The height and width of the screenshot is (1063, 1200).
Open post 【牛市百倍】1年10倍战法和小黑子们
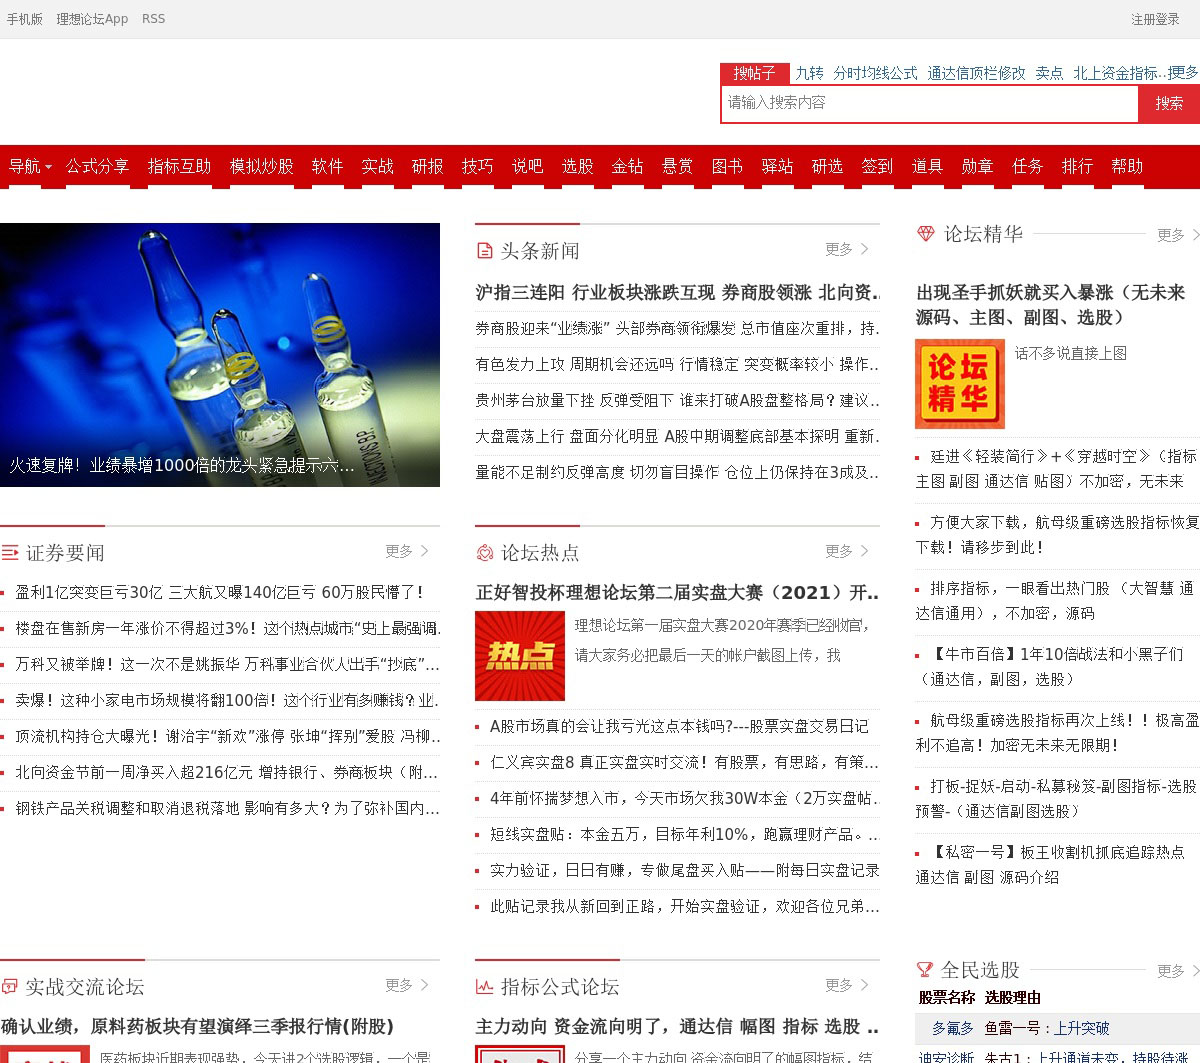pos(1050,667)
